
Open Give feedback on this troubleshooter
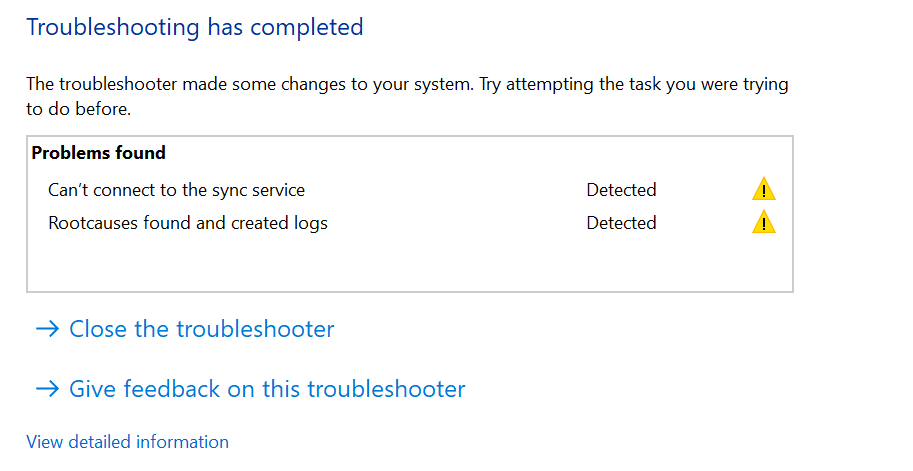[x=267, y=388]
